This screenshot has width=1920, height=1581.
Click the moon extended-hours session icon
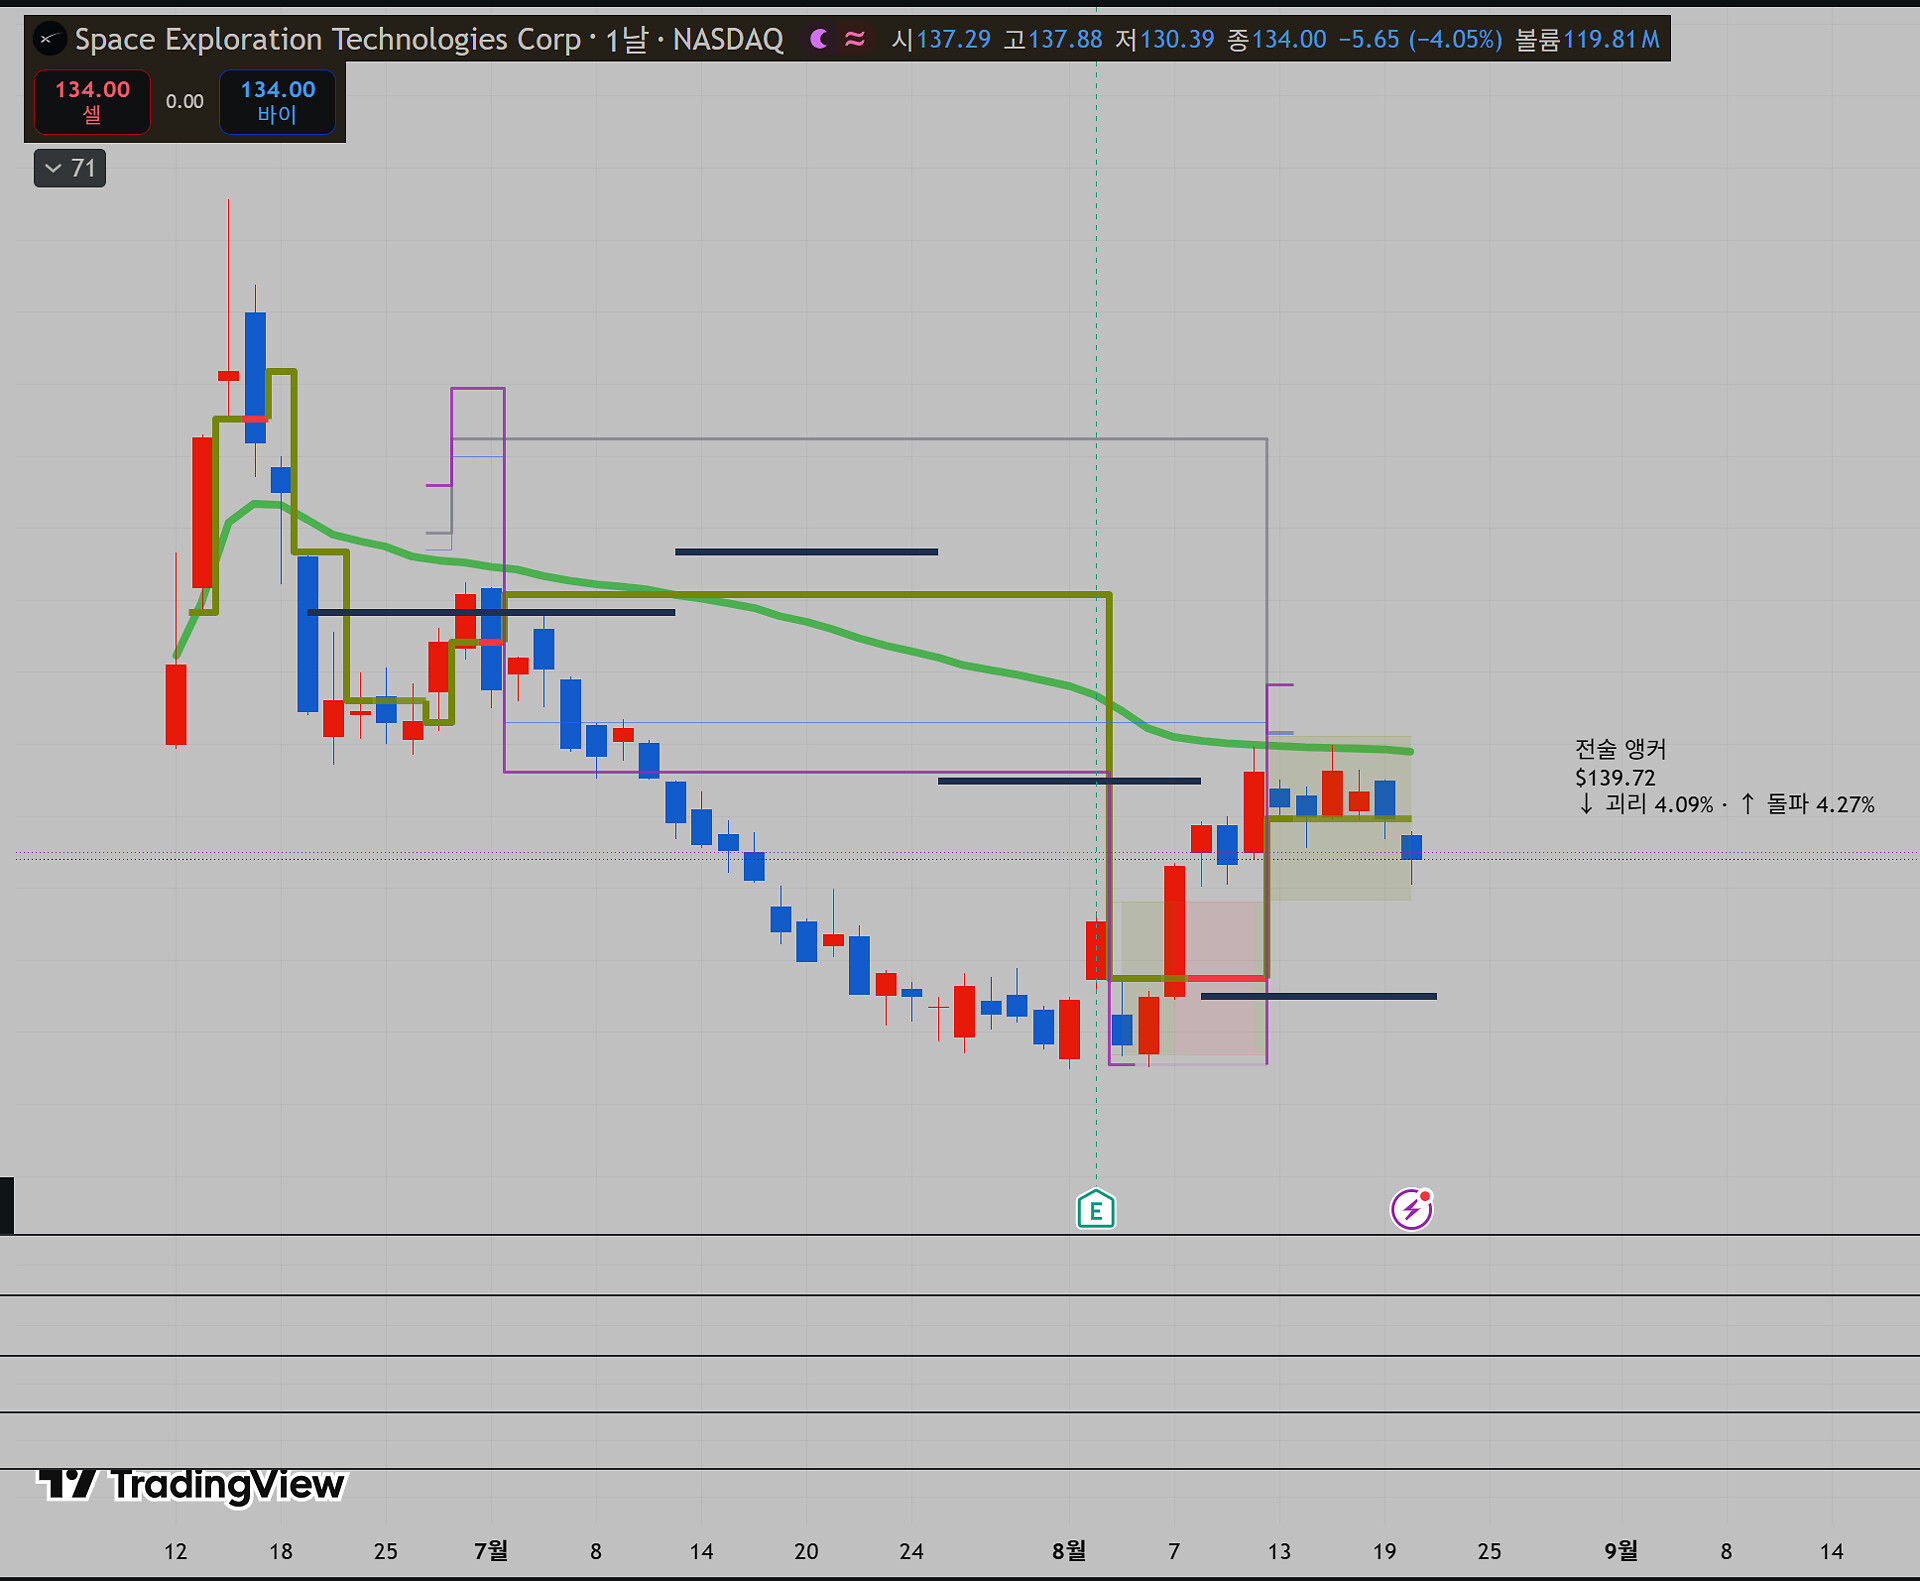(x=819, y=39)
